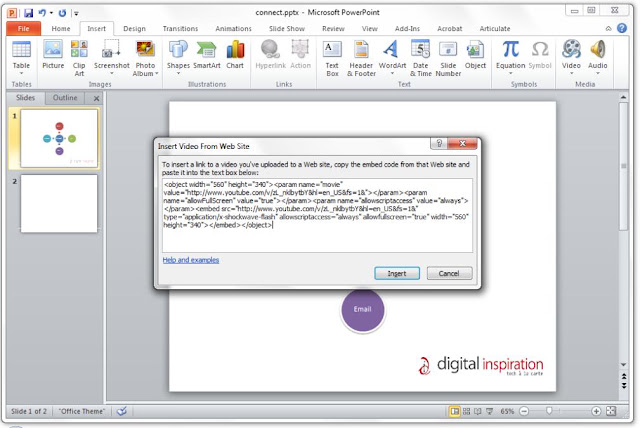
Task: Select the blank slide 2 thumbnail
Action: pos(59,204)
